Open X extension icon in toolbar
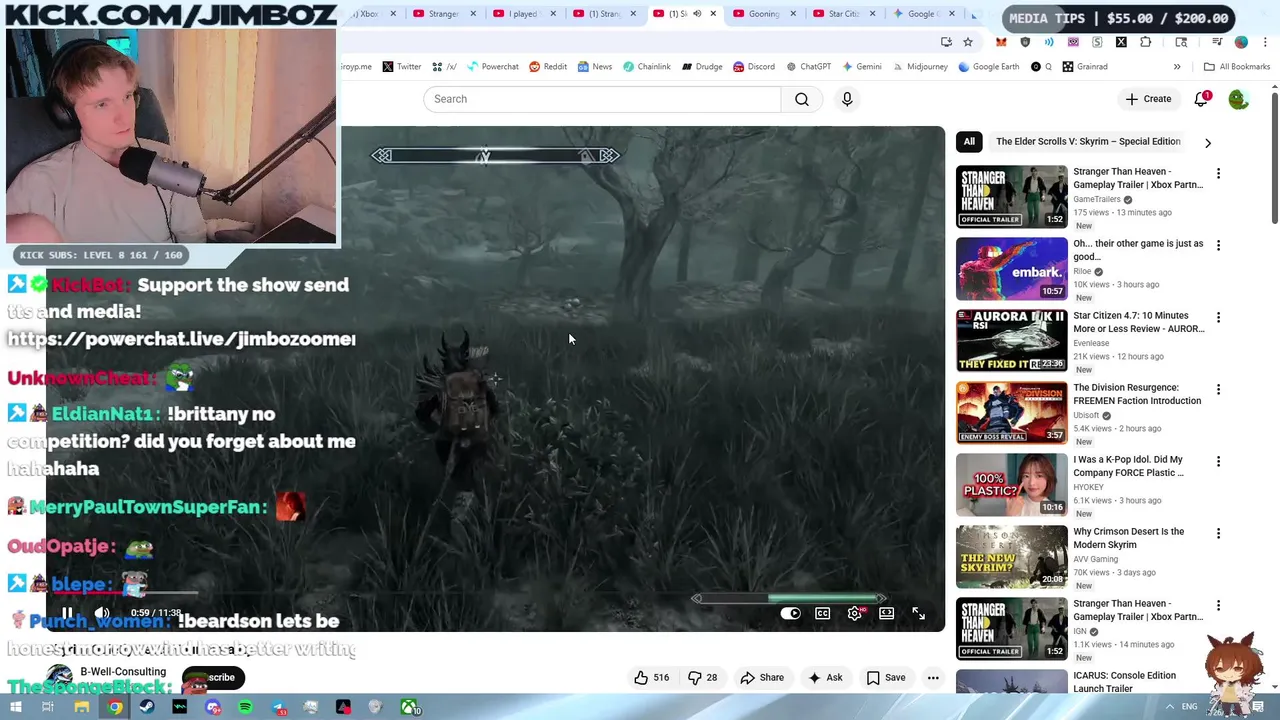This screenshot has width=1280, height=720. coord(1121,42)
